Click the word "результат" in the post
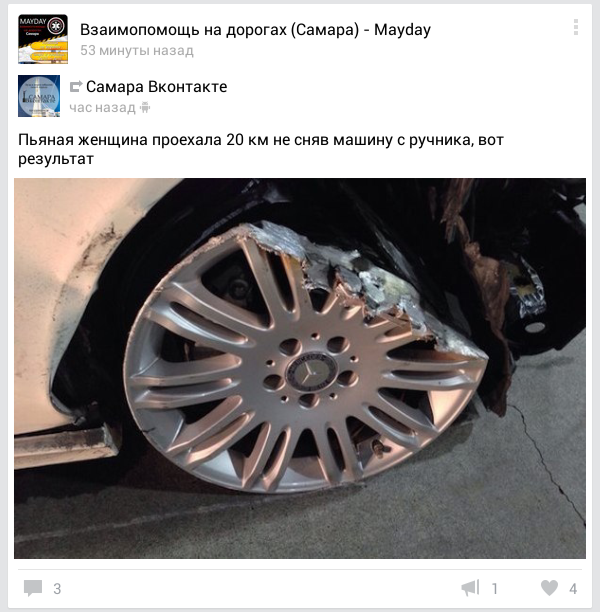The image size is (600, 612). coord(56,159)
